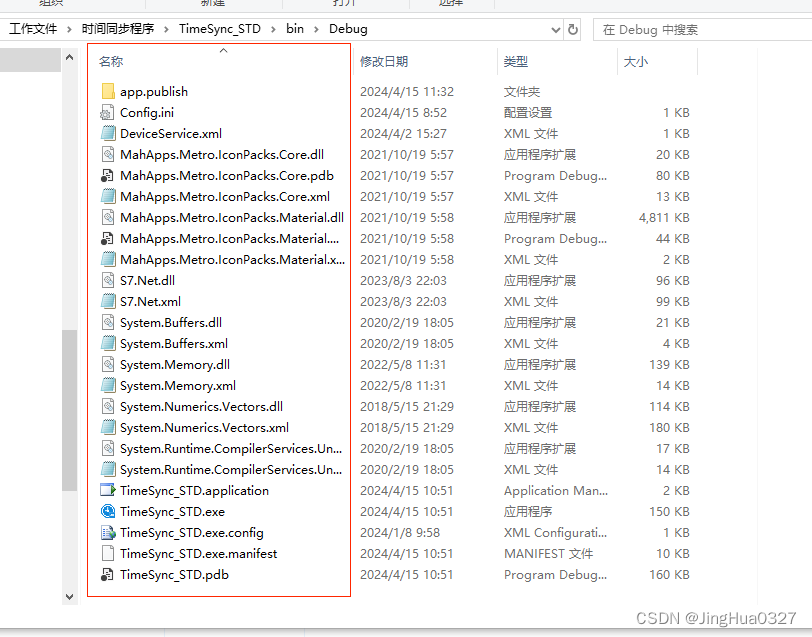Click the bin breadcrumb chevron

pyautogui.click(x=317, y=29)
